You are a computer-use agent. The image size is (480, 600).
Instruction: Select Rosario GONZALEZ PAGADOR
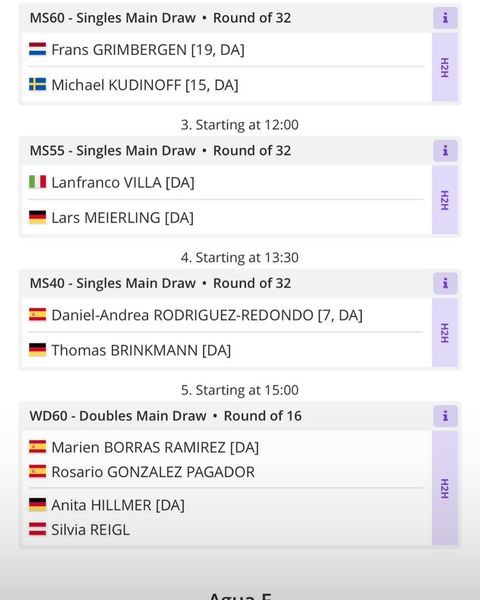[x=153, y=472]
